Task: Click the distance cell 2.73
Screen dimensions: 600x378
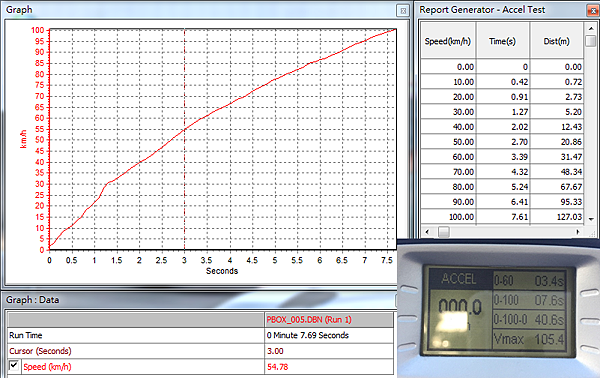Action: (x=557, y=97)
